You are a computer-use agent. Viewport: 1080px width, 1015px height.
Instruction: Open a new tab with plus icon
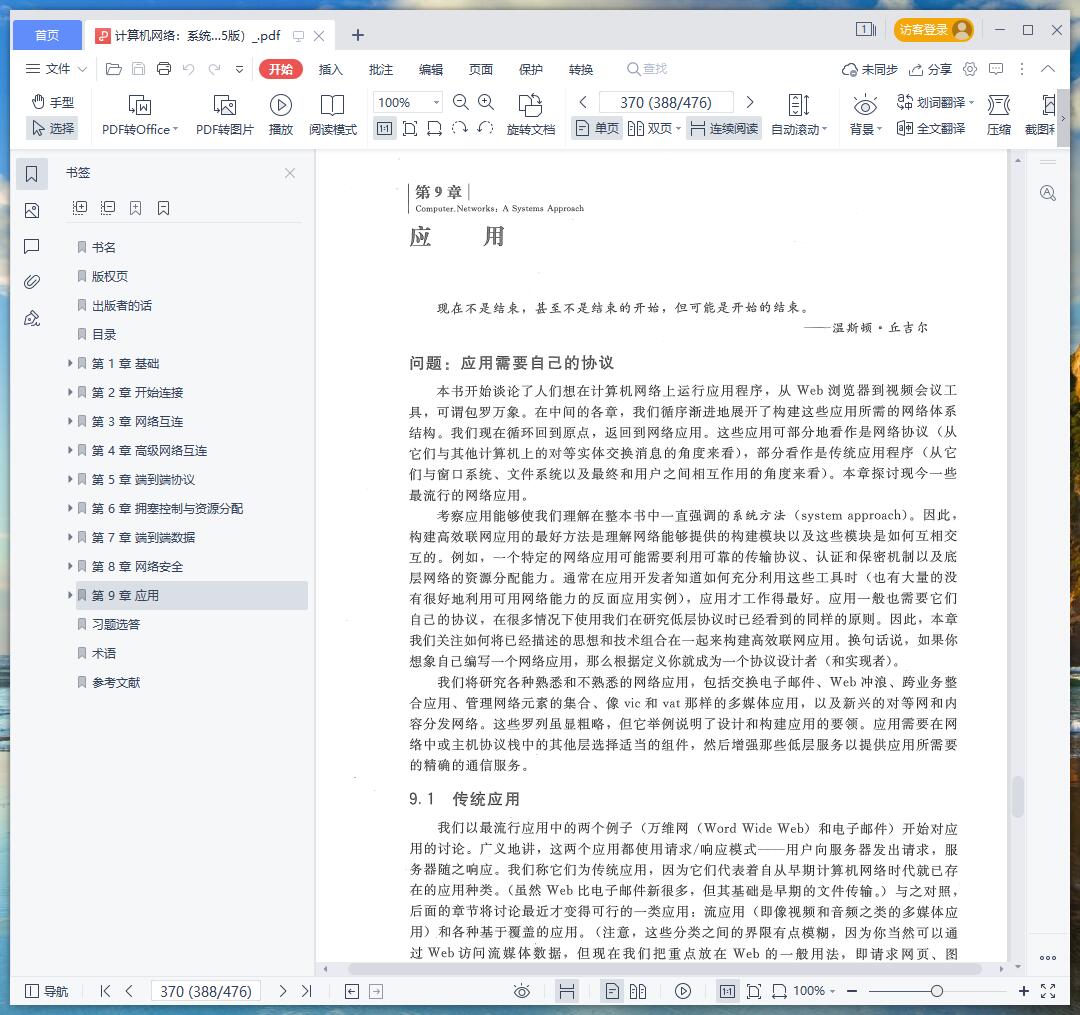[357, 35]
